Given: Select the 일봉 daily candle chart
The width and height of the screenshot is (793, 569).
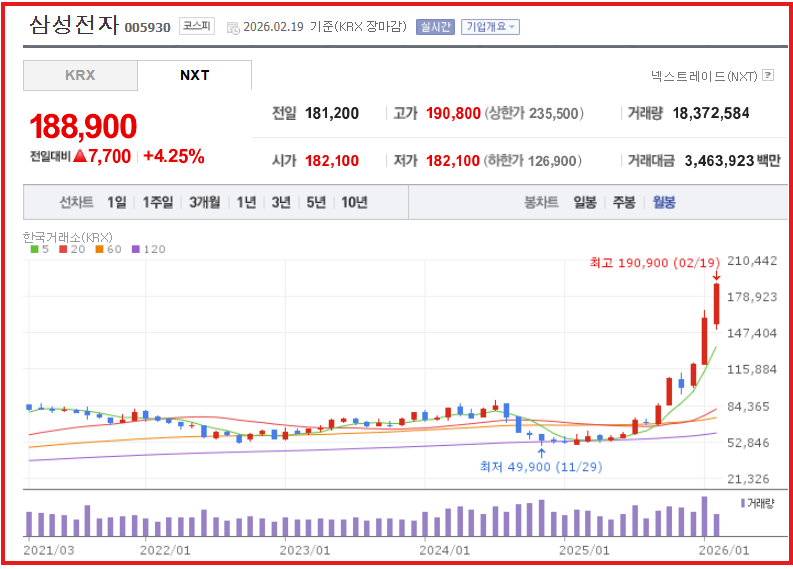Looking at the screenshot, I should pyautogui.click(x=585, y=202).
